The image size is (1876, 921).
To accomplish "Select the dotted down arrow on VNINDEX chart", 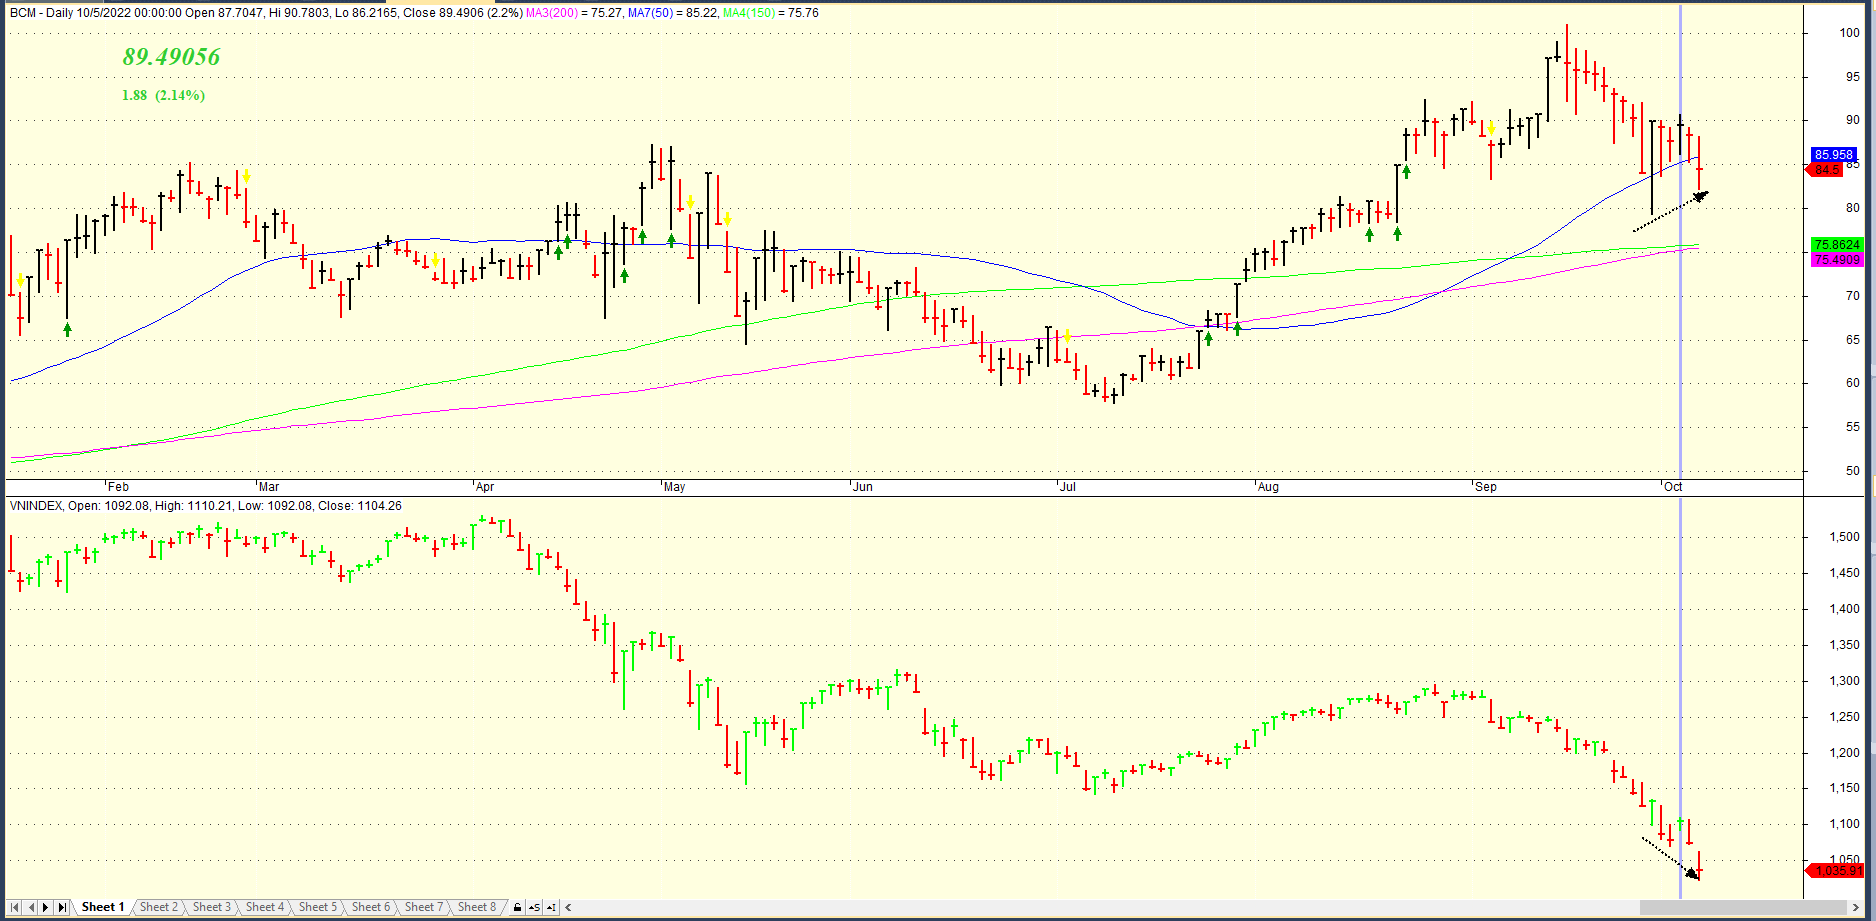I will [1670, 857].
